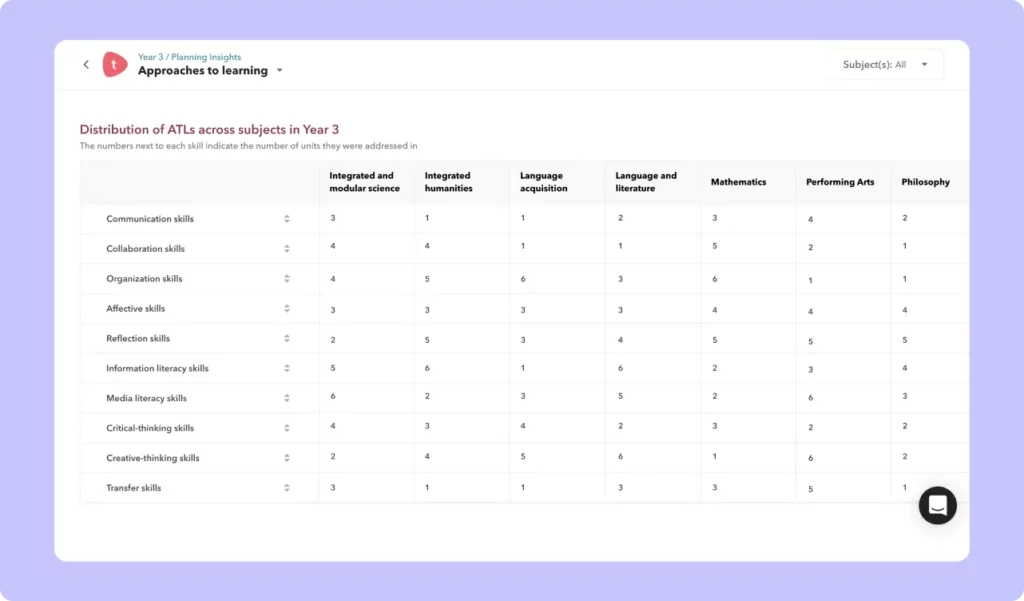Image resolution: width=1024 pixels, height=601 pixels.
Task: Expand sort options for Creative-thinking skills
Action: (x=287, y=458)
